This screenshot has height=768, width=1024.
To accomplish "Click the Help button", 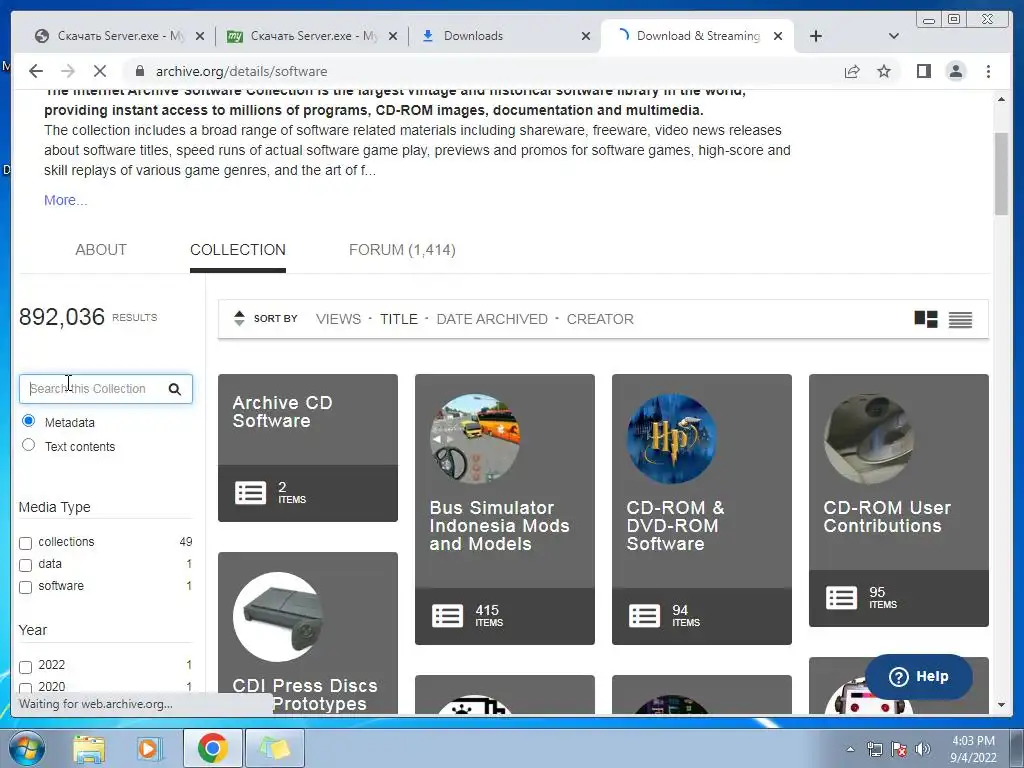I will click(x=919, y=677).
